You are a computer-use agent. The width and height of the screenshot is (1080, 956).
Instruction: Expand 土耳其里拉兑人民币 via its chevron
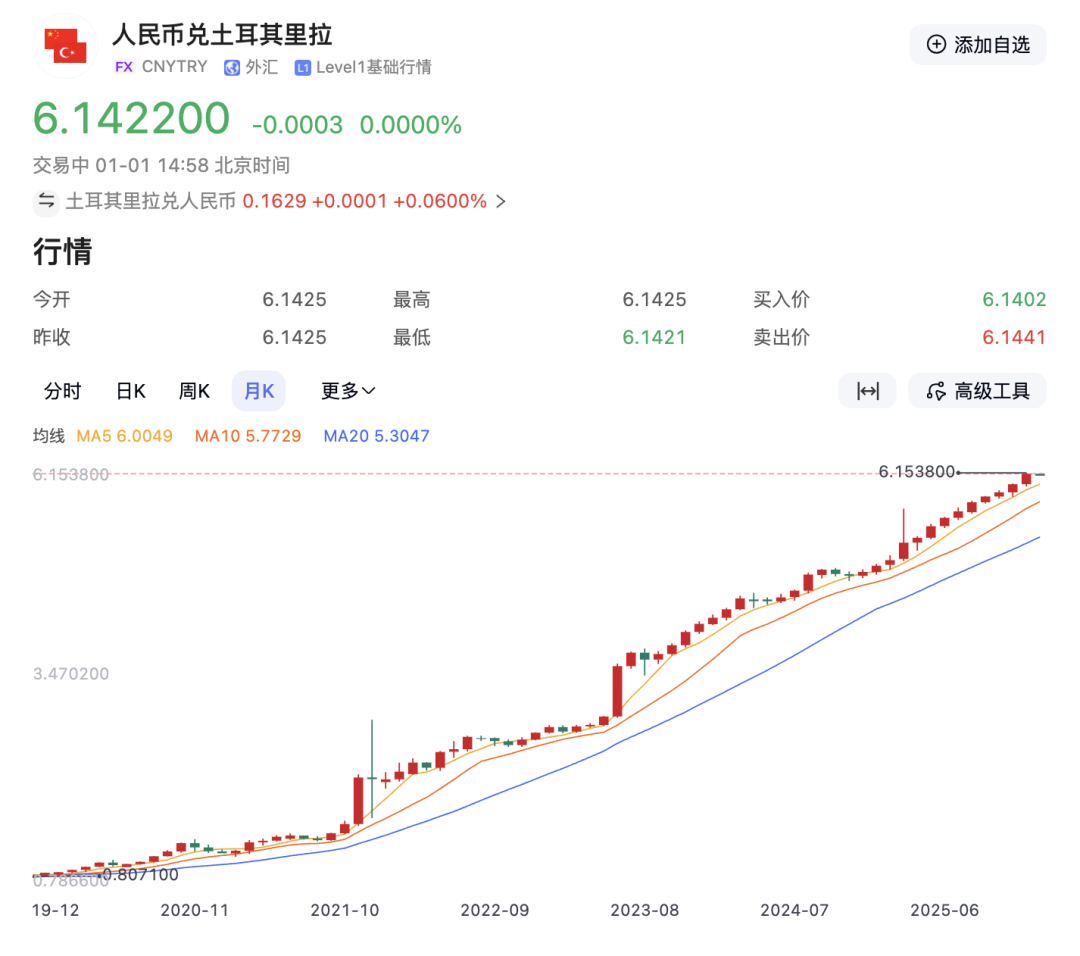pos(500,201)
